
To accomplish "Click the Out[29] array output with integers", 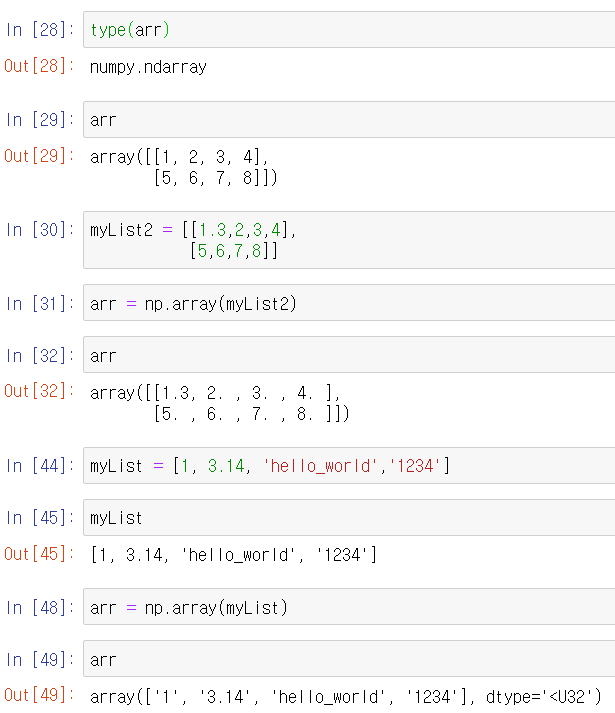I will (x=184, y=167).
